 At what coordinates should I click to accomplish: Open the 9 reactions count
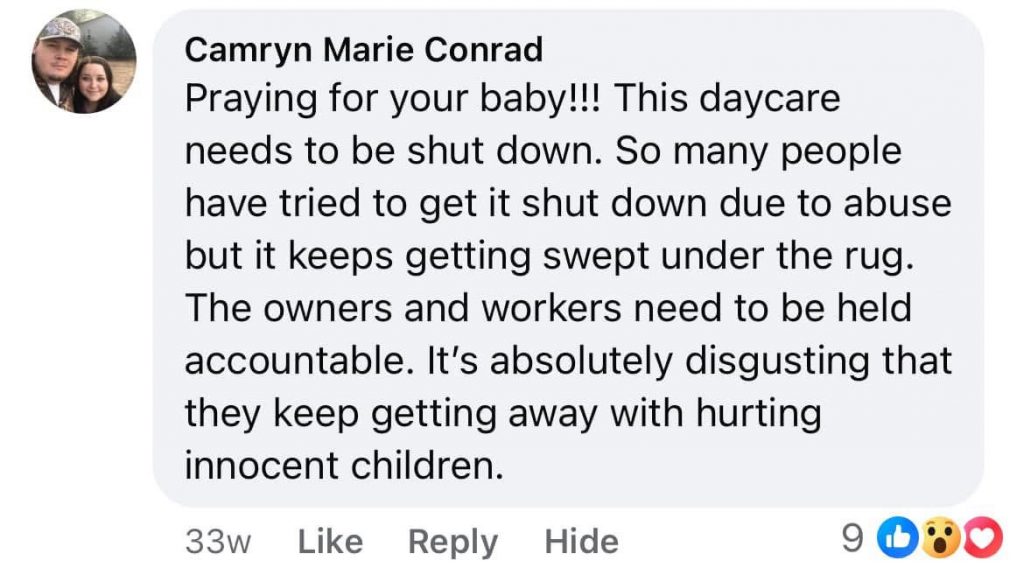[852, 540]
